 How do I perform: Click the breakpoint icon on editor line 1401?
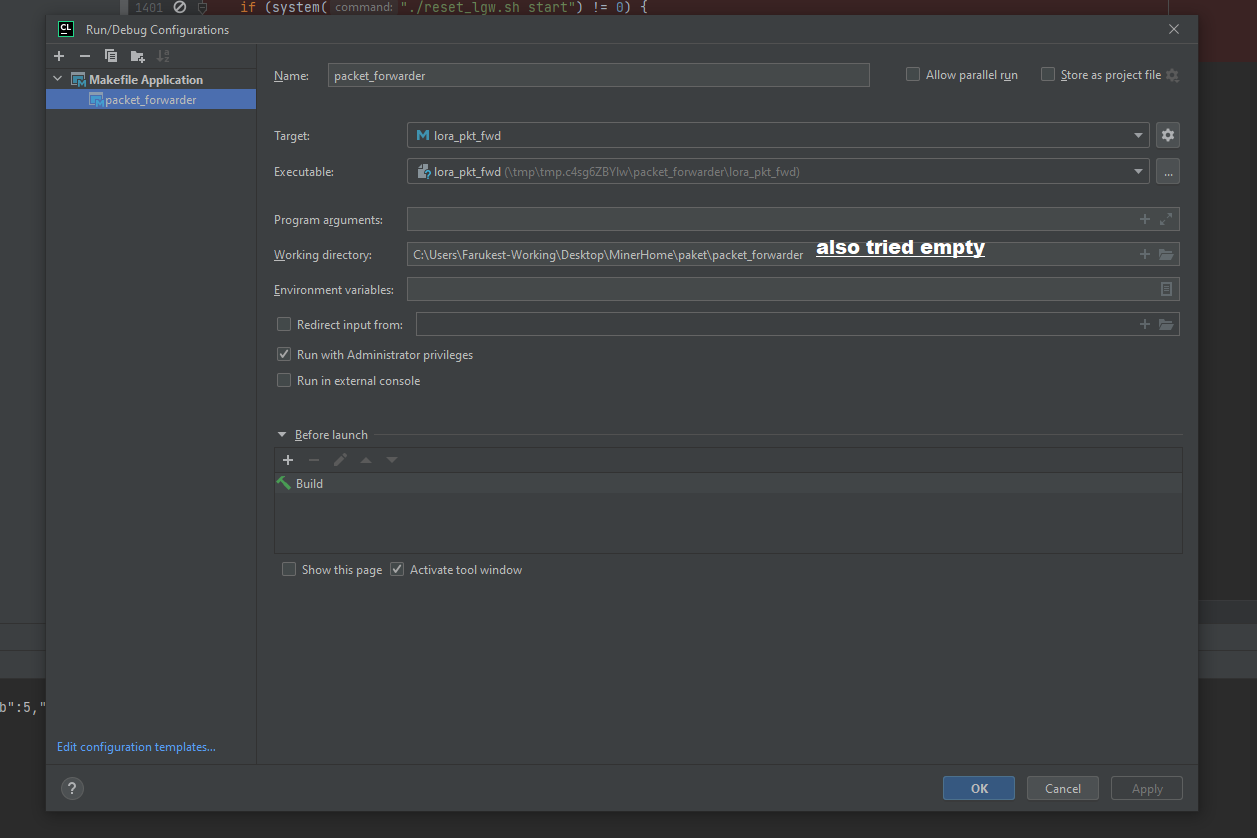pyautogui.click(x=180, y=7)
